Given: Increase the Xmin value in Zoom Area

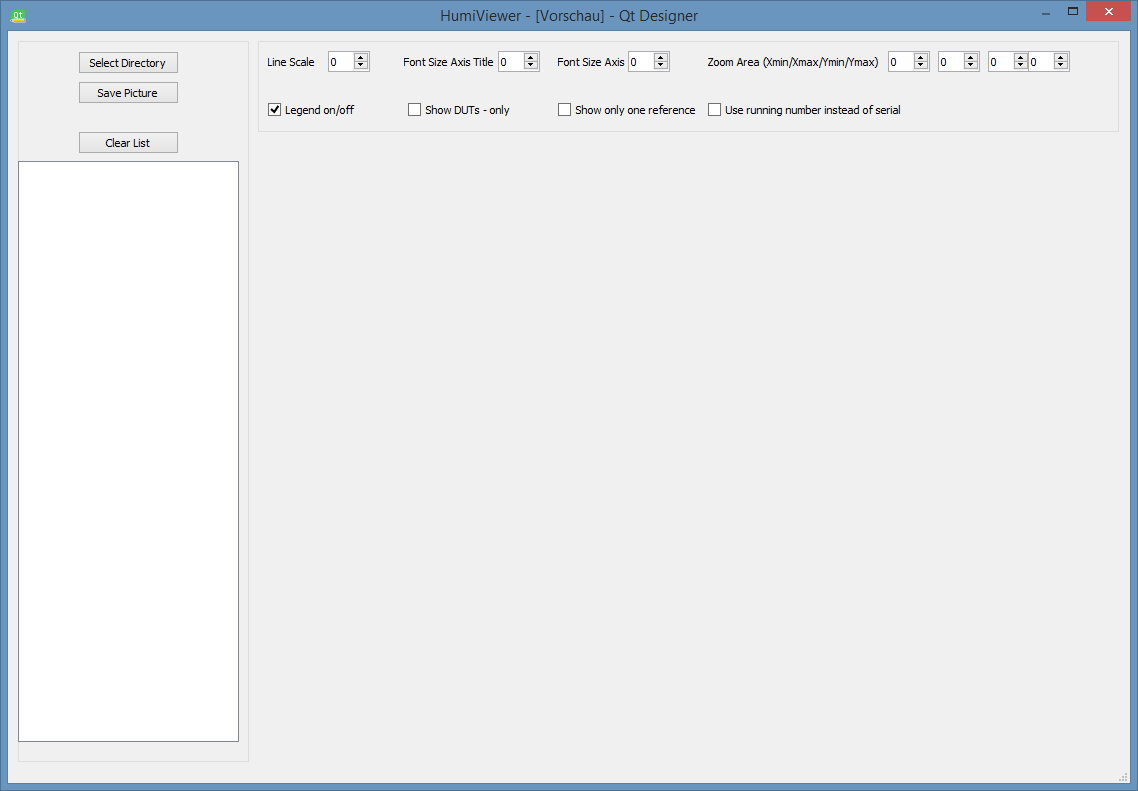Looking at the screenshot, I should tap(921, 57).
